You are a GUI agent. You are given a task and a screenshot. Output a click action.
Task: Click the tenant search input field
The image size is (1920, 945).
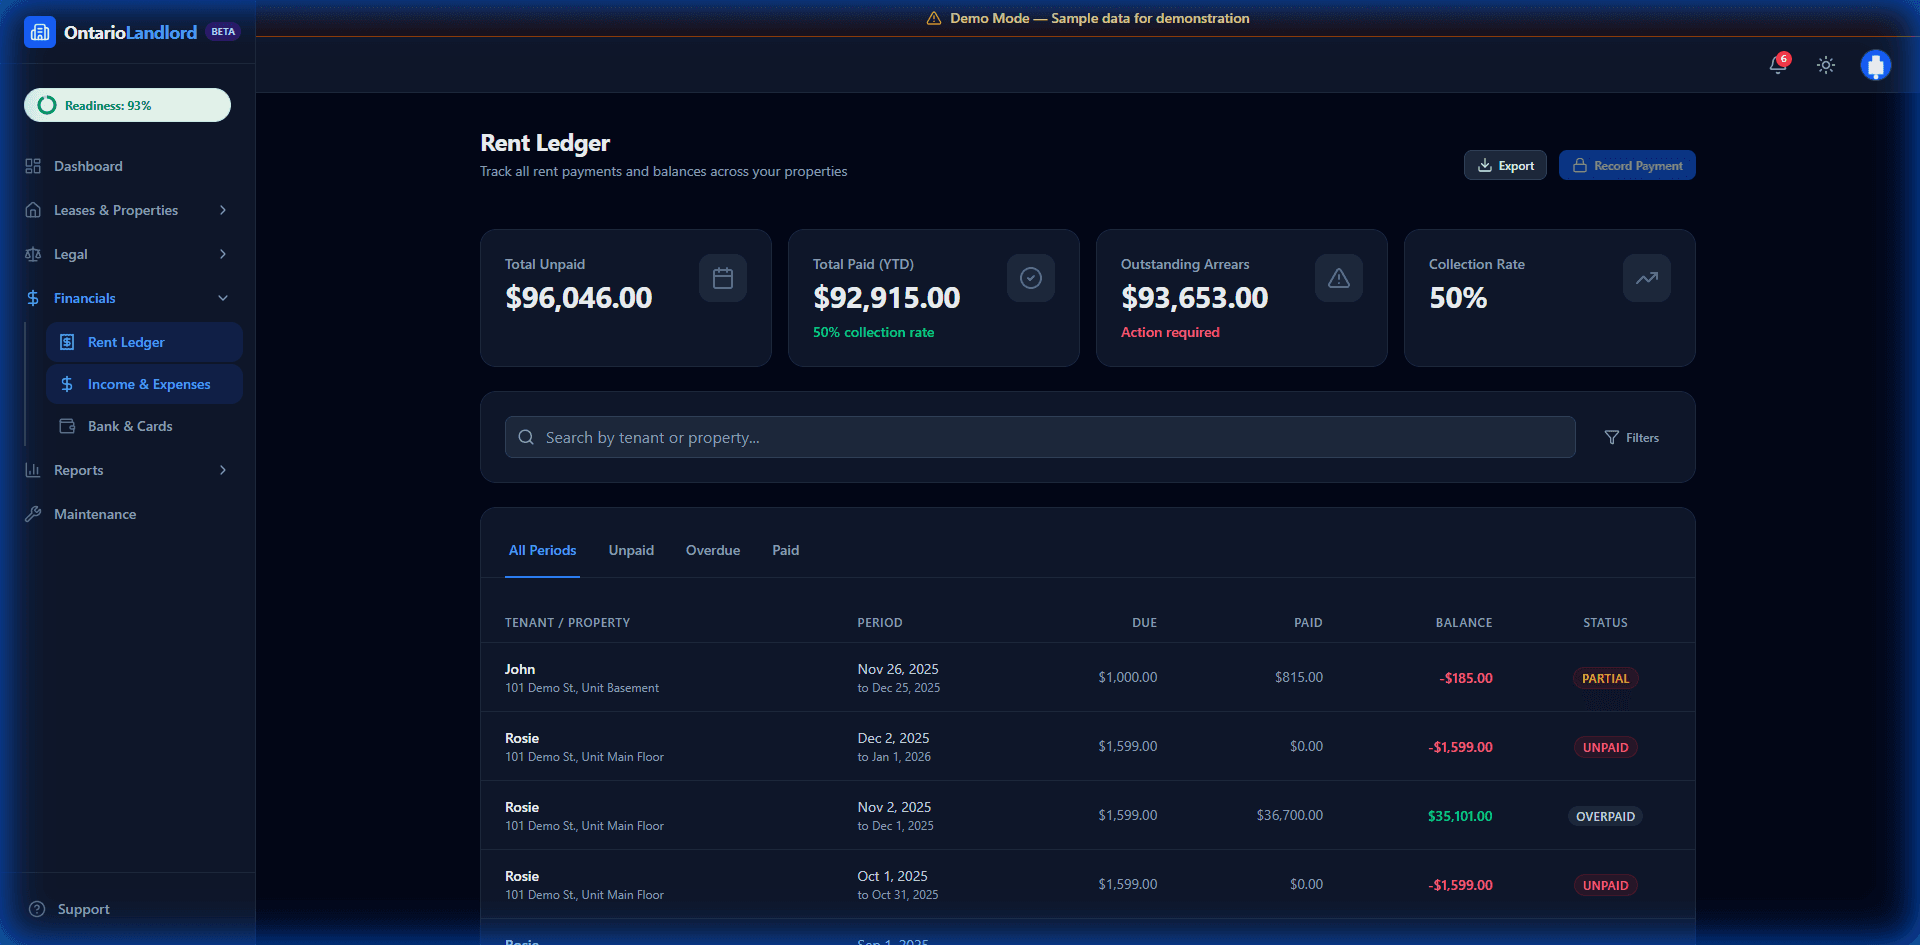(x=1039, y=437)
